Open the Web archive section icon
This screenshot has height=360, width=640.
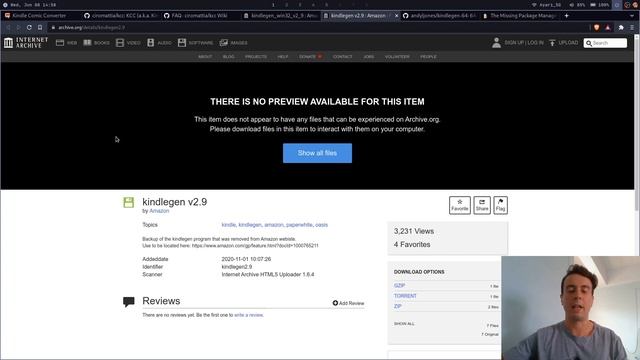coord(60,42)
